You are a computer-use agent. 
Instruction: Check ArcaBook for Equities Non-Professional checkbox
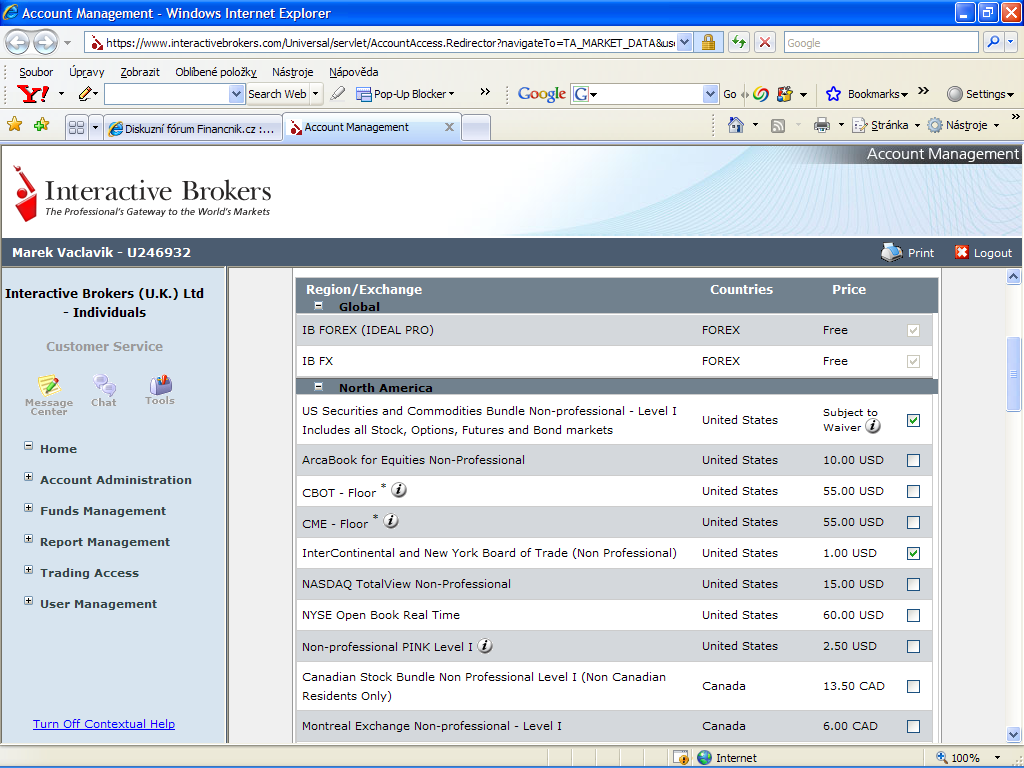click(x=913, y=460)
